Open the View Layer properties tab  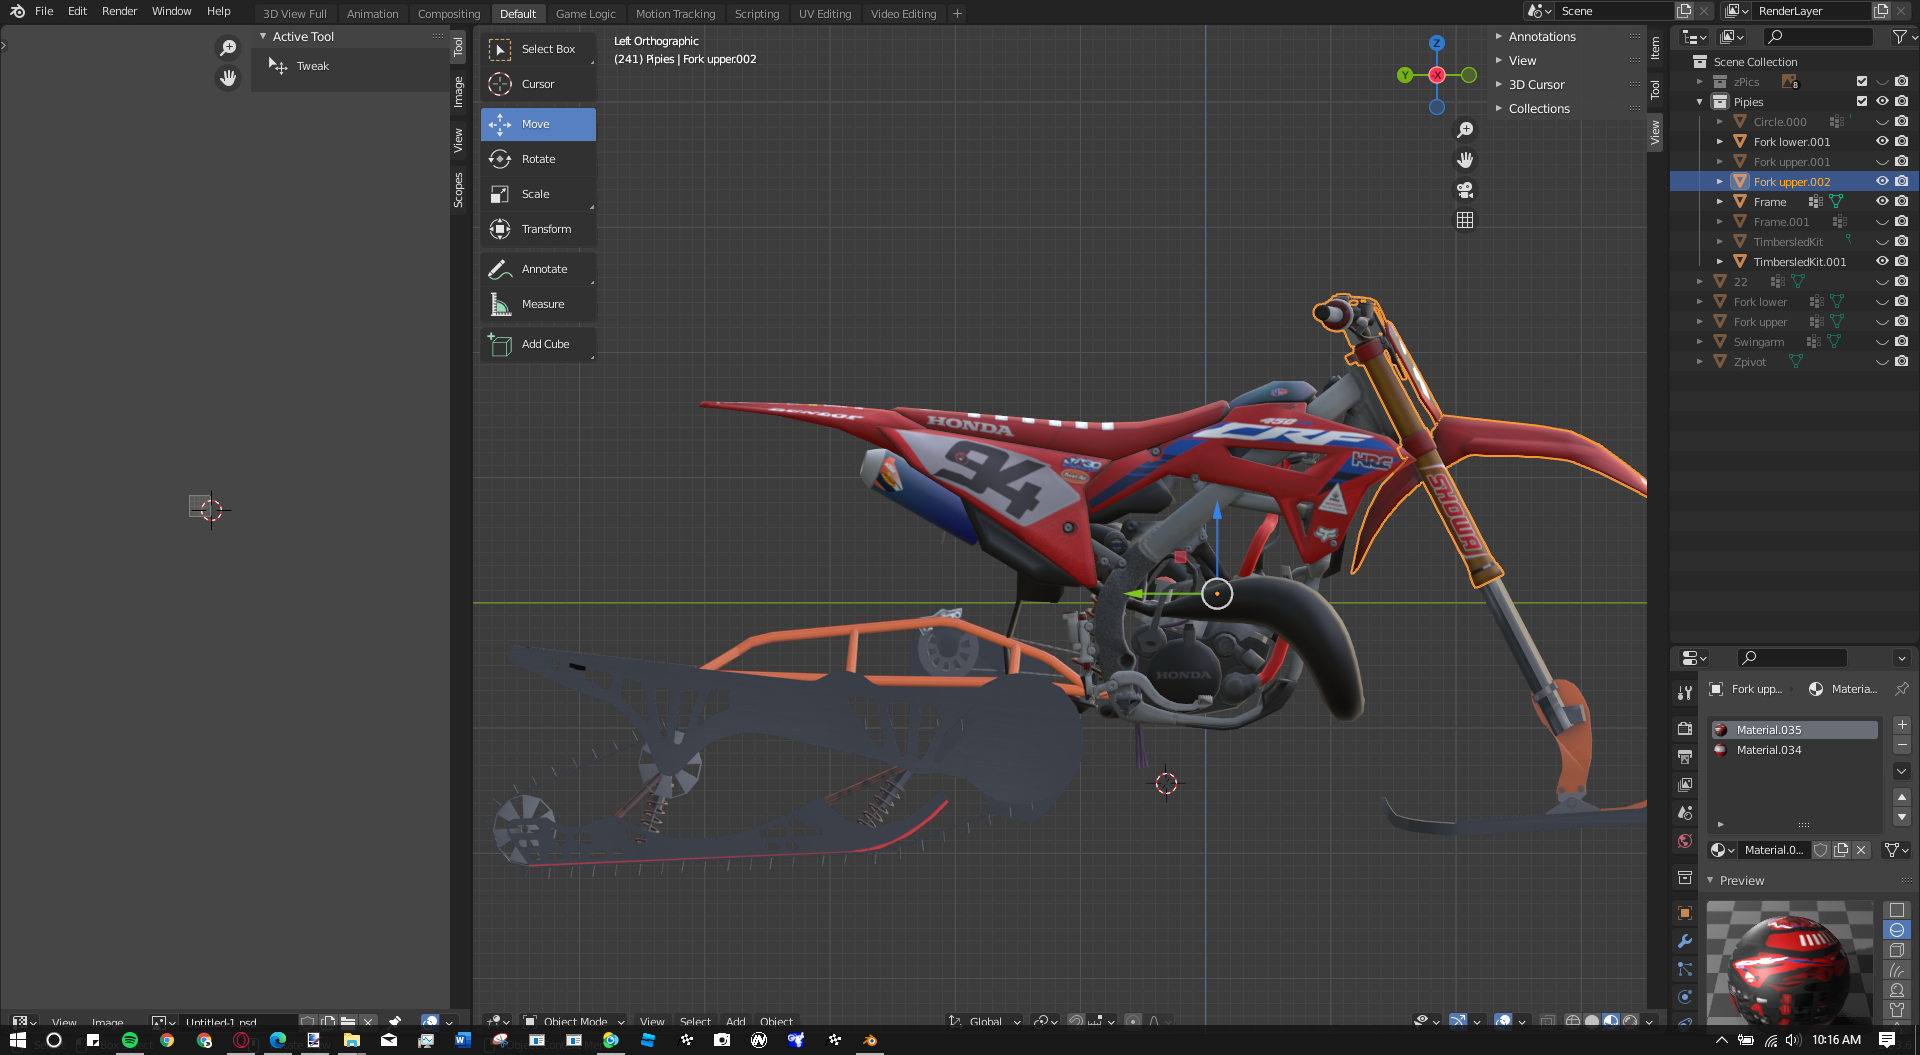click(1685, 785)
